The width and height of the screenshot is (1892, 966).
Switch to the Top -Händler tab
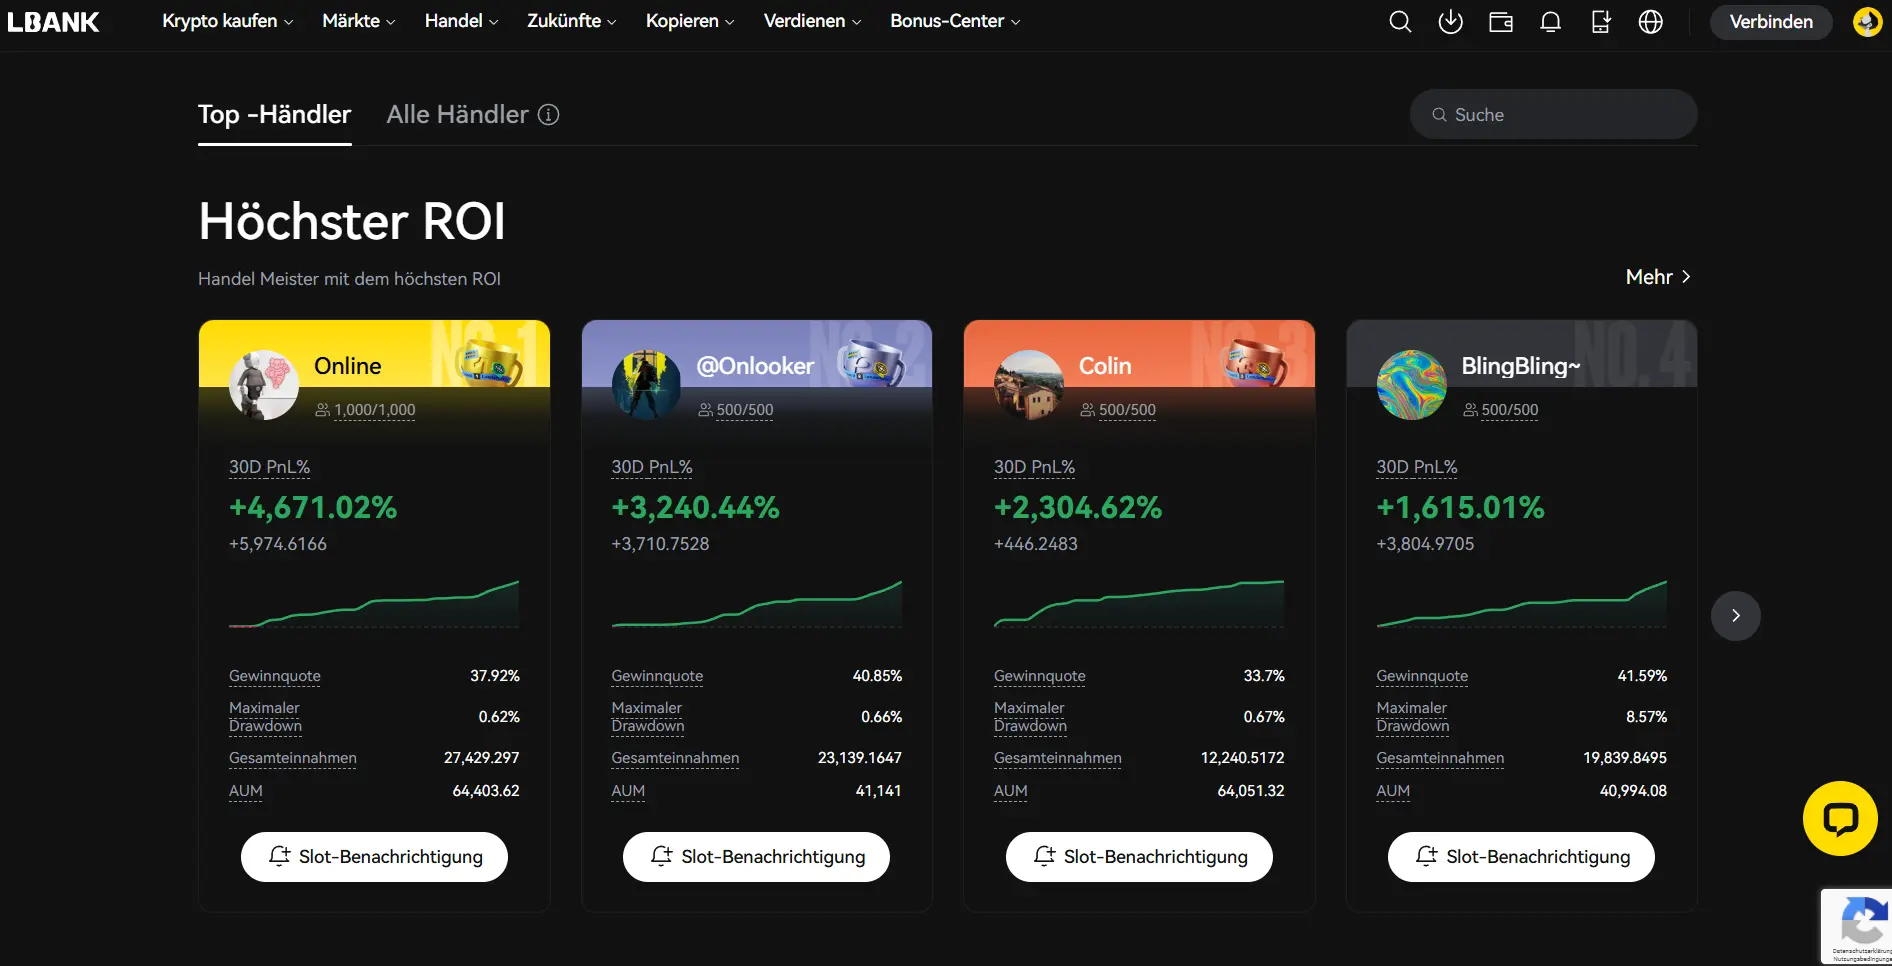tap(274, 115)
